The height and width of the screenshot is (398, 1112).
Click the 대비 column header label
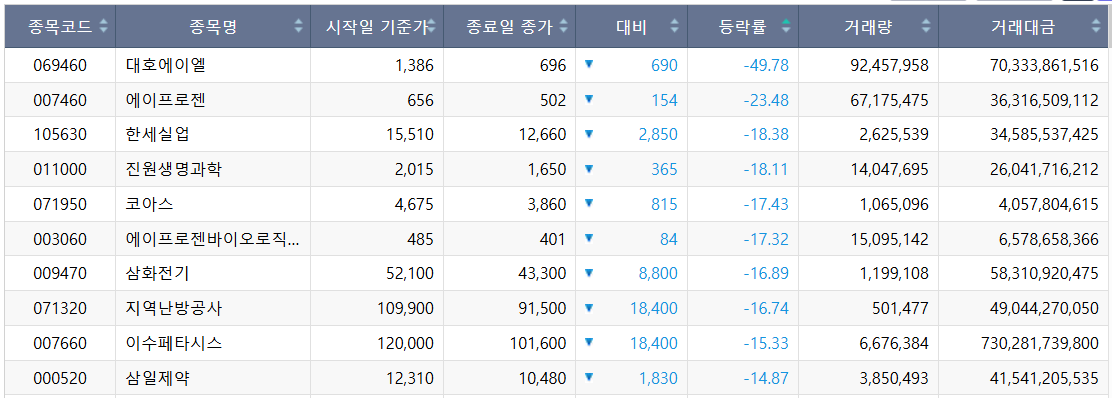point(632,28)
